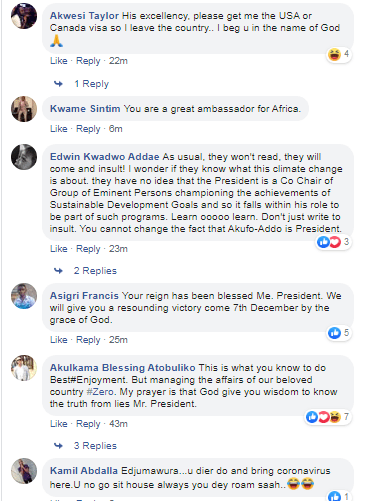The height and width of the screenshot is (501, 370).
Task: Open Edwin Kwadwo Addae's profile name link
Action: tap(105, 157)
